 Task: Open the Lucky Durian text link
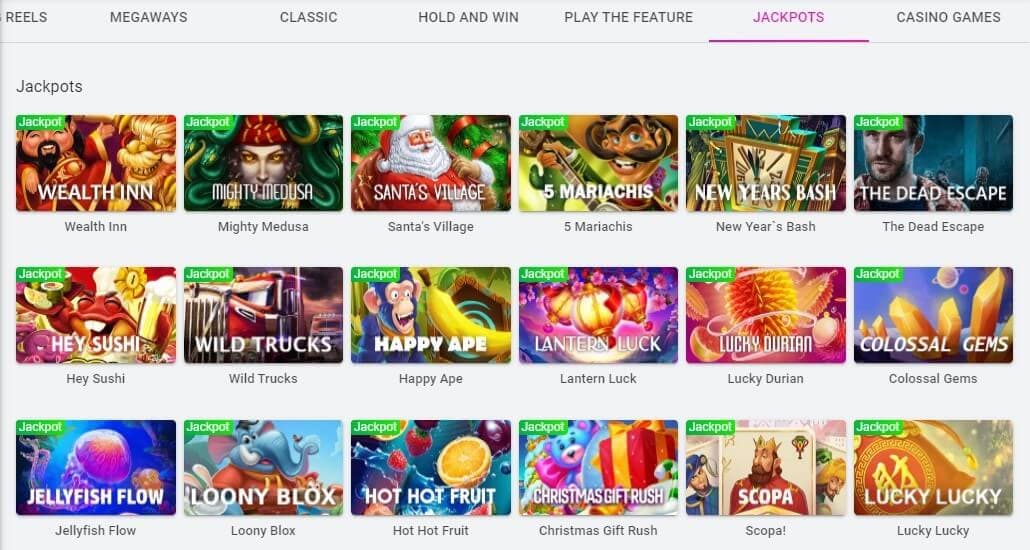[x=765, y=378]
